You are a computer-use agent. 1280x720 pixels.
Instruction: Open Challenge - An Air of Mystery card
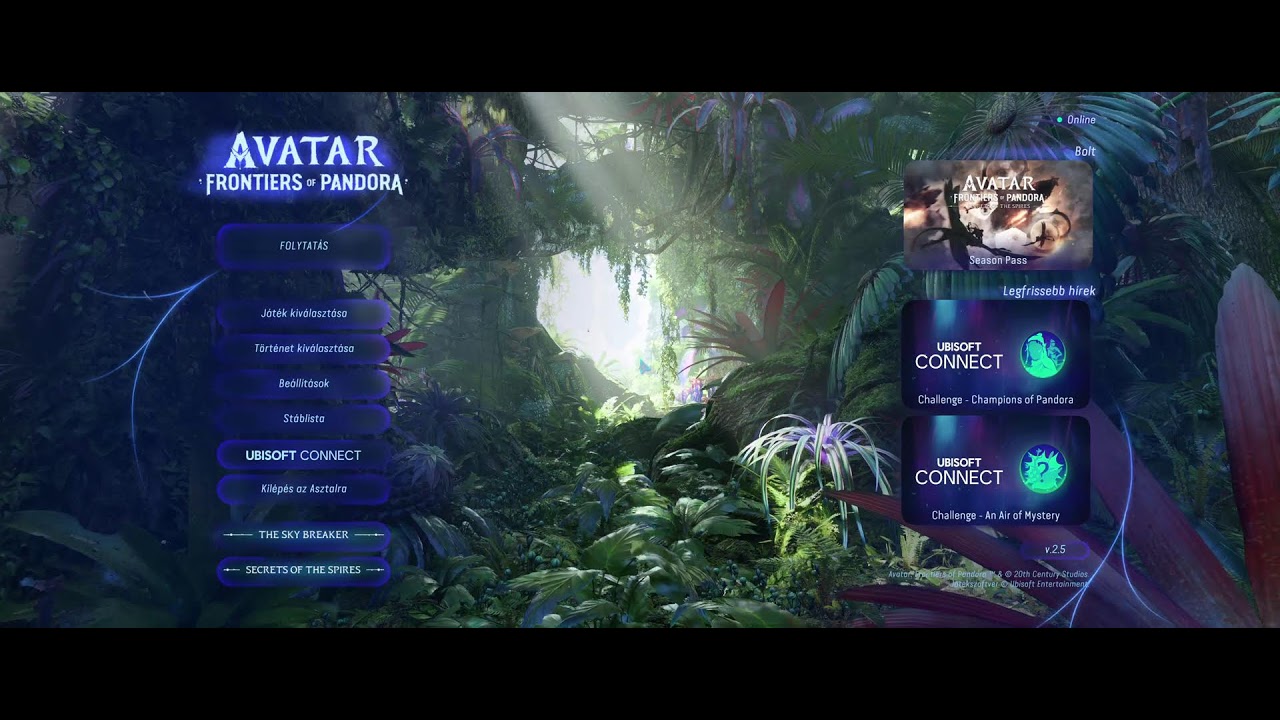click(x=996, y=471)
